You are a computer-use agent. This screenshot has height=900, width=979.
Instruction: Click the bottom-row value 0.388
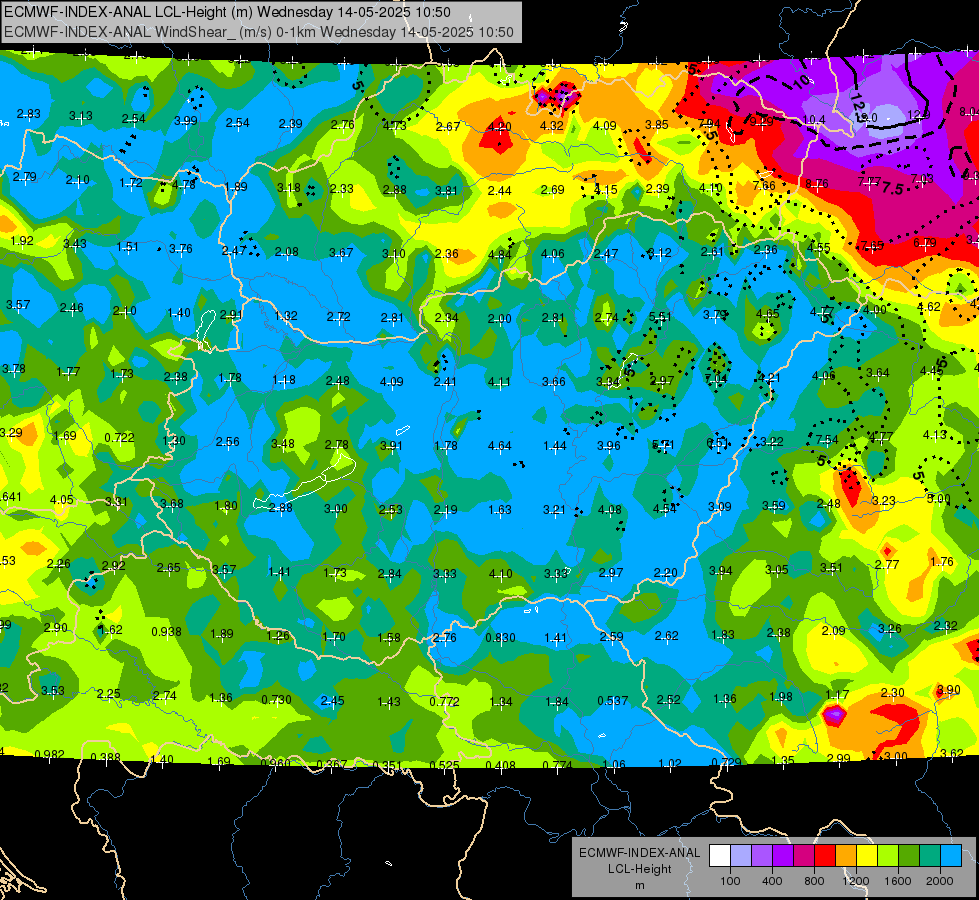(106, 758)
